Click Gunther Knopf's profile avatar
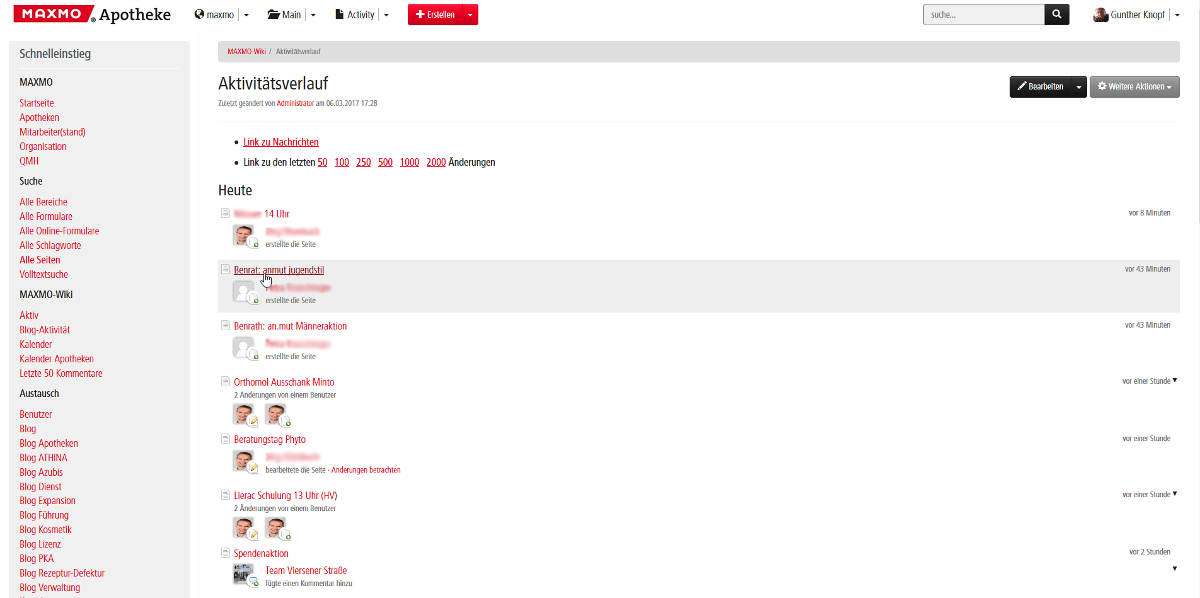 (x=1100, y=15)
